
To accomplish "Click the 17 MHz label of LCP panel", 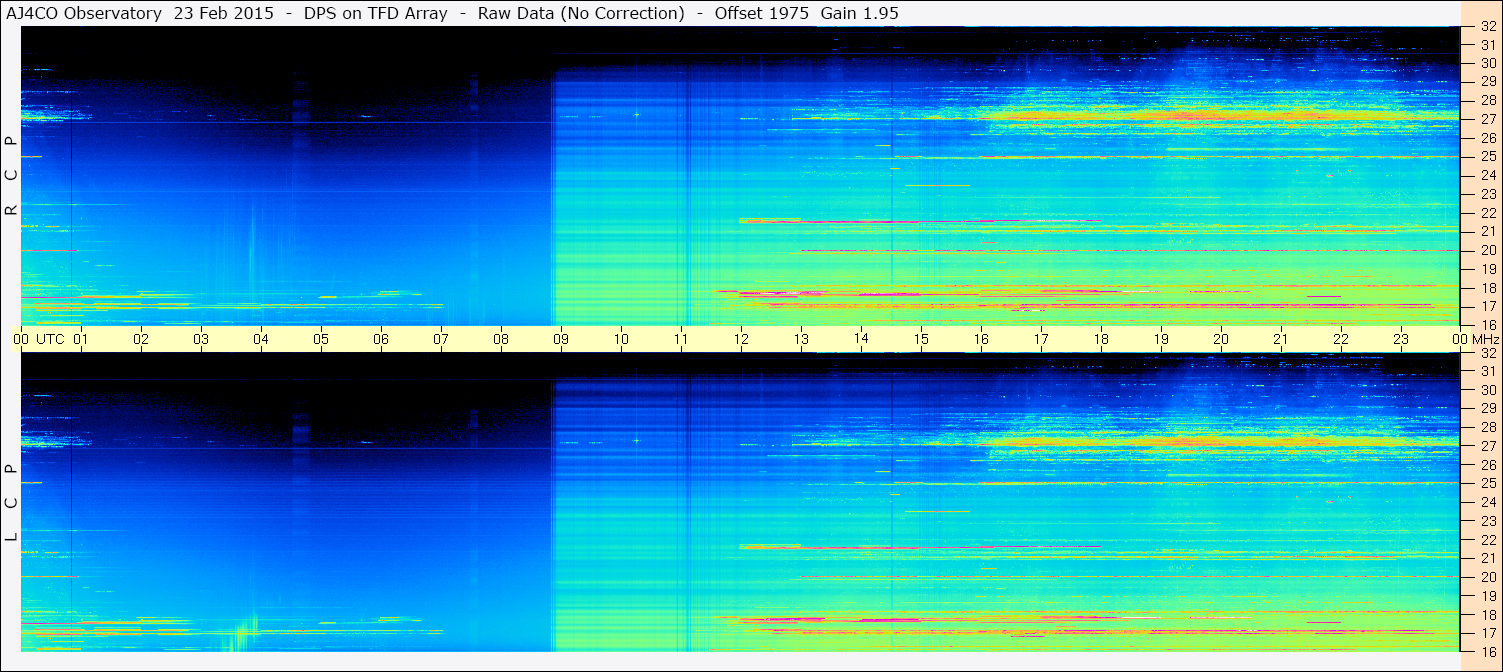I will (x=1488, y=633).
